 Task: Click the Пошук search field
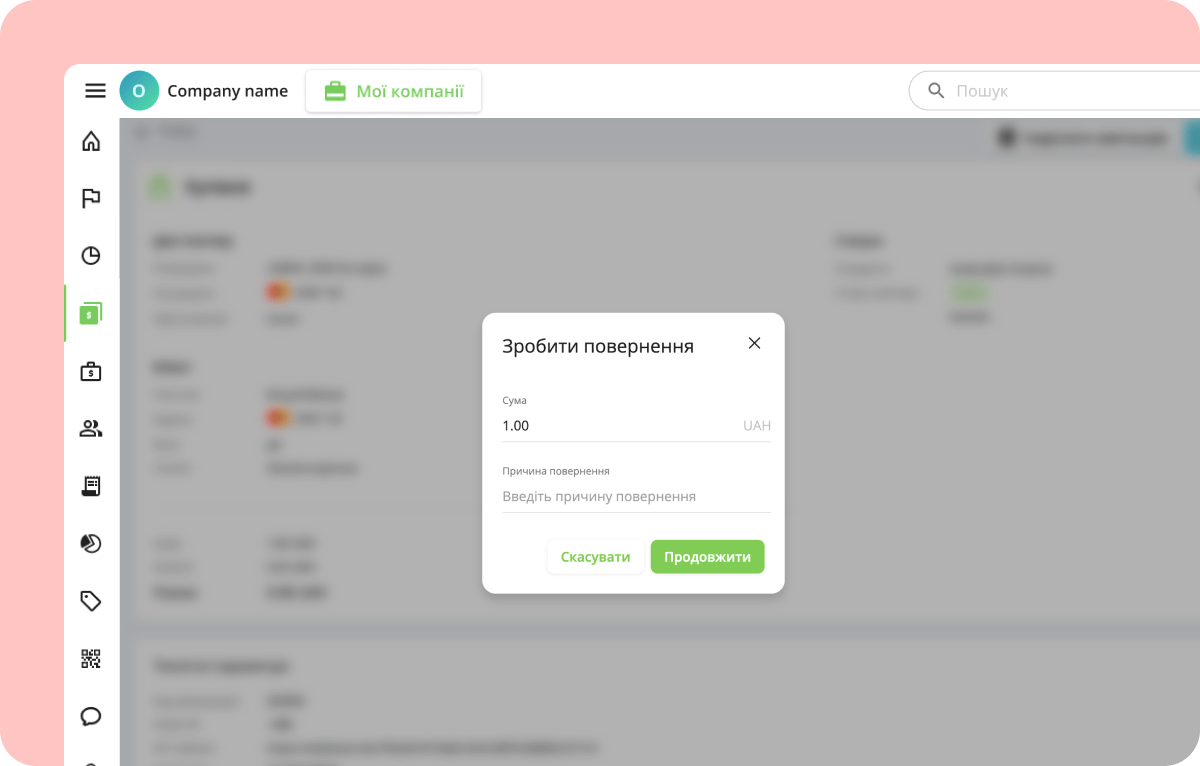coord(1070,91)
